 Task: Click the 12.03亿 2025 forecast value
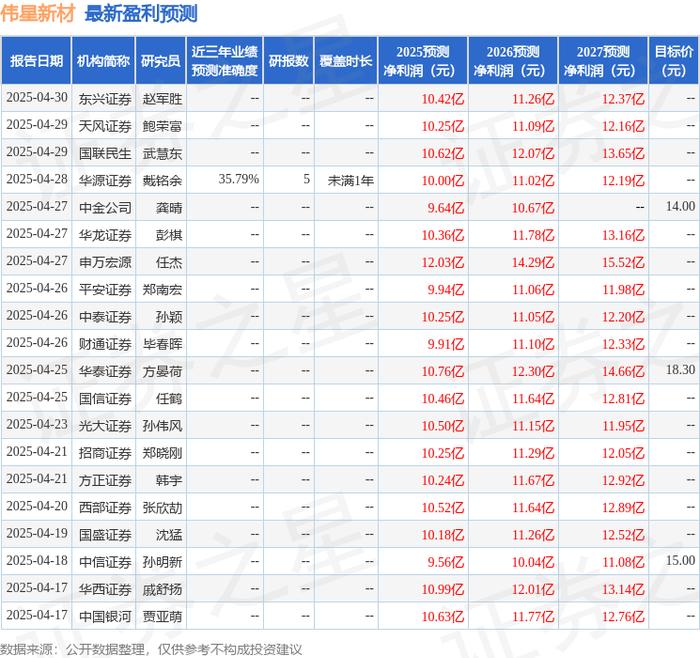tap(443, 262)
